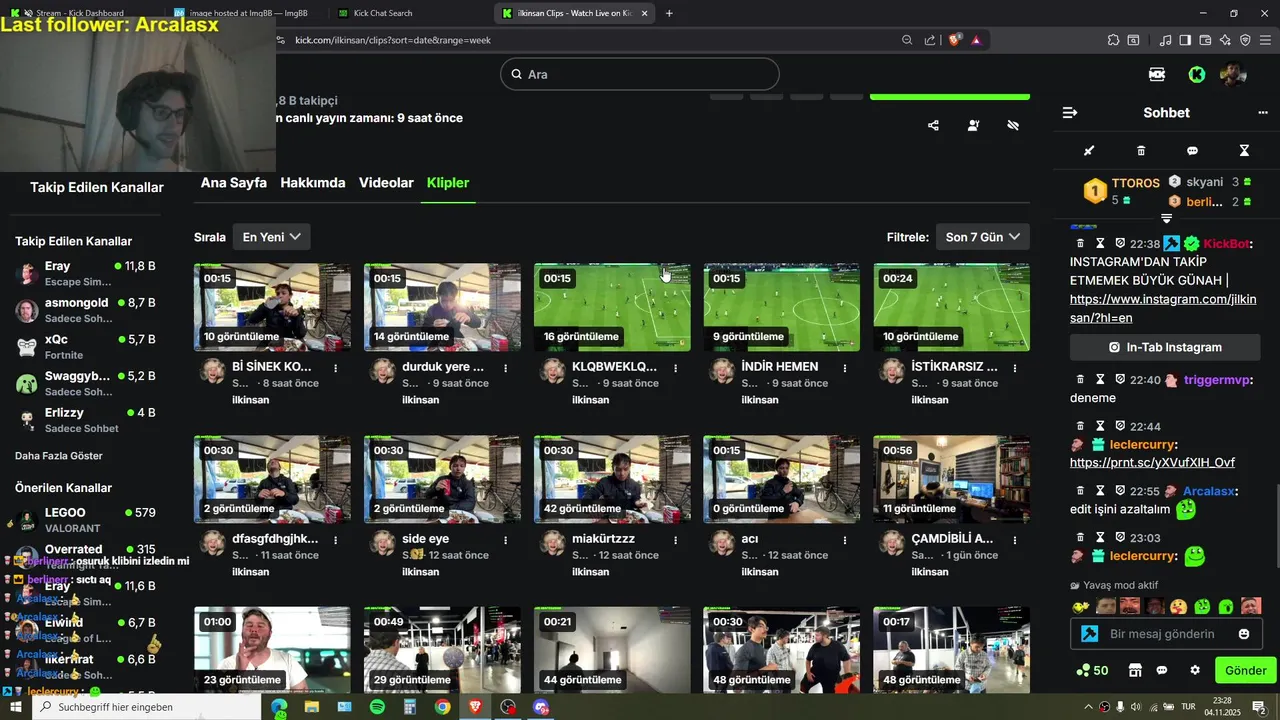Click the trash icon in chat toolbar

click(1141, 151)
